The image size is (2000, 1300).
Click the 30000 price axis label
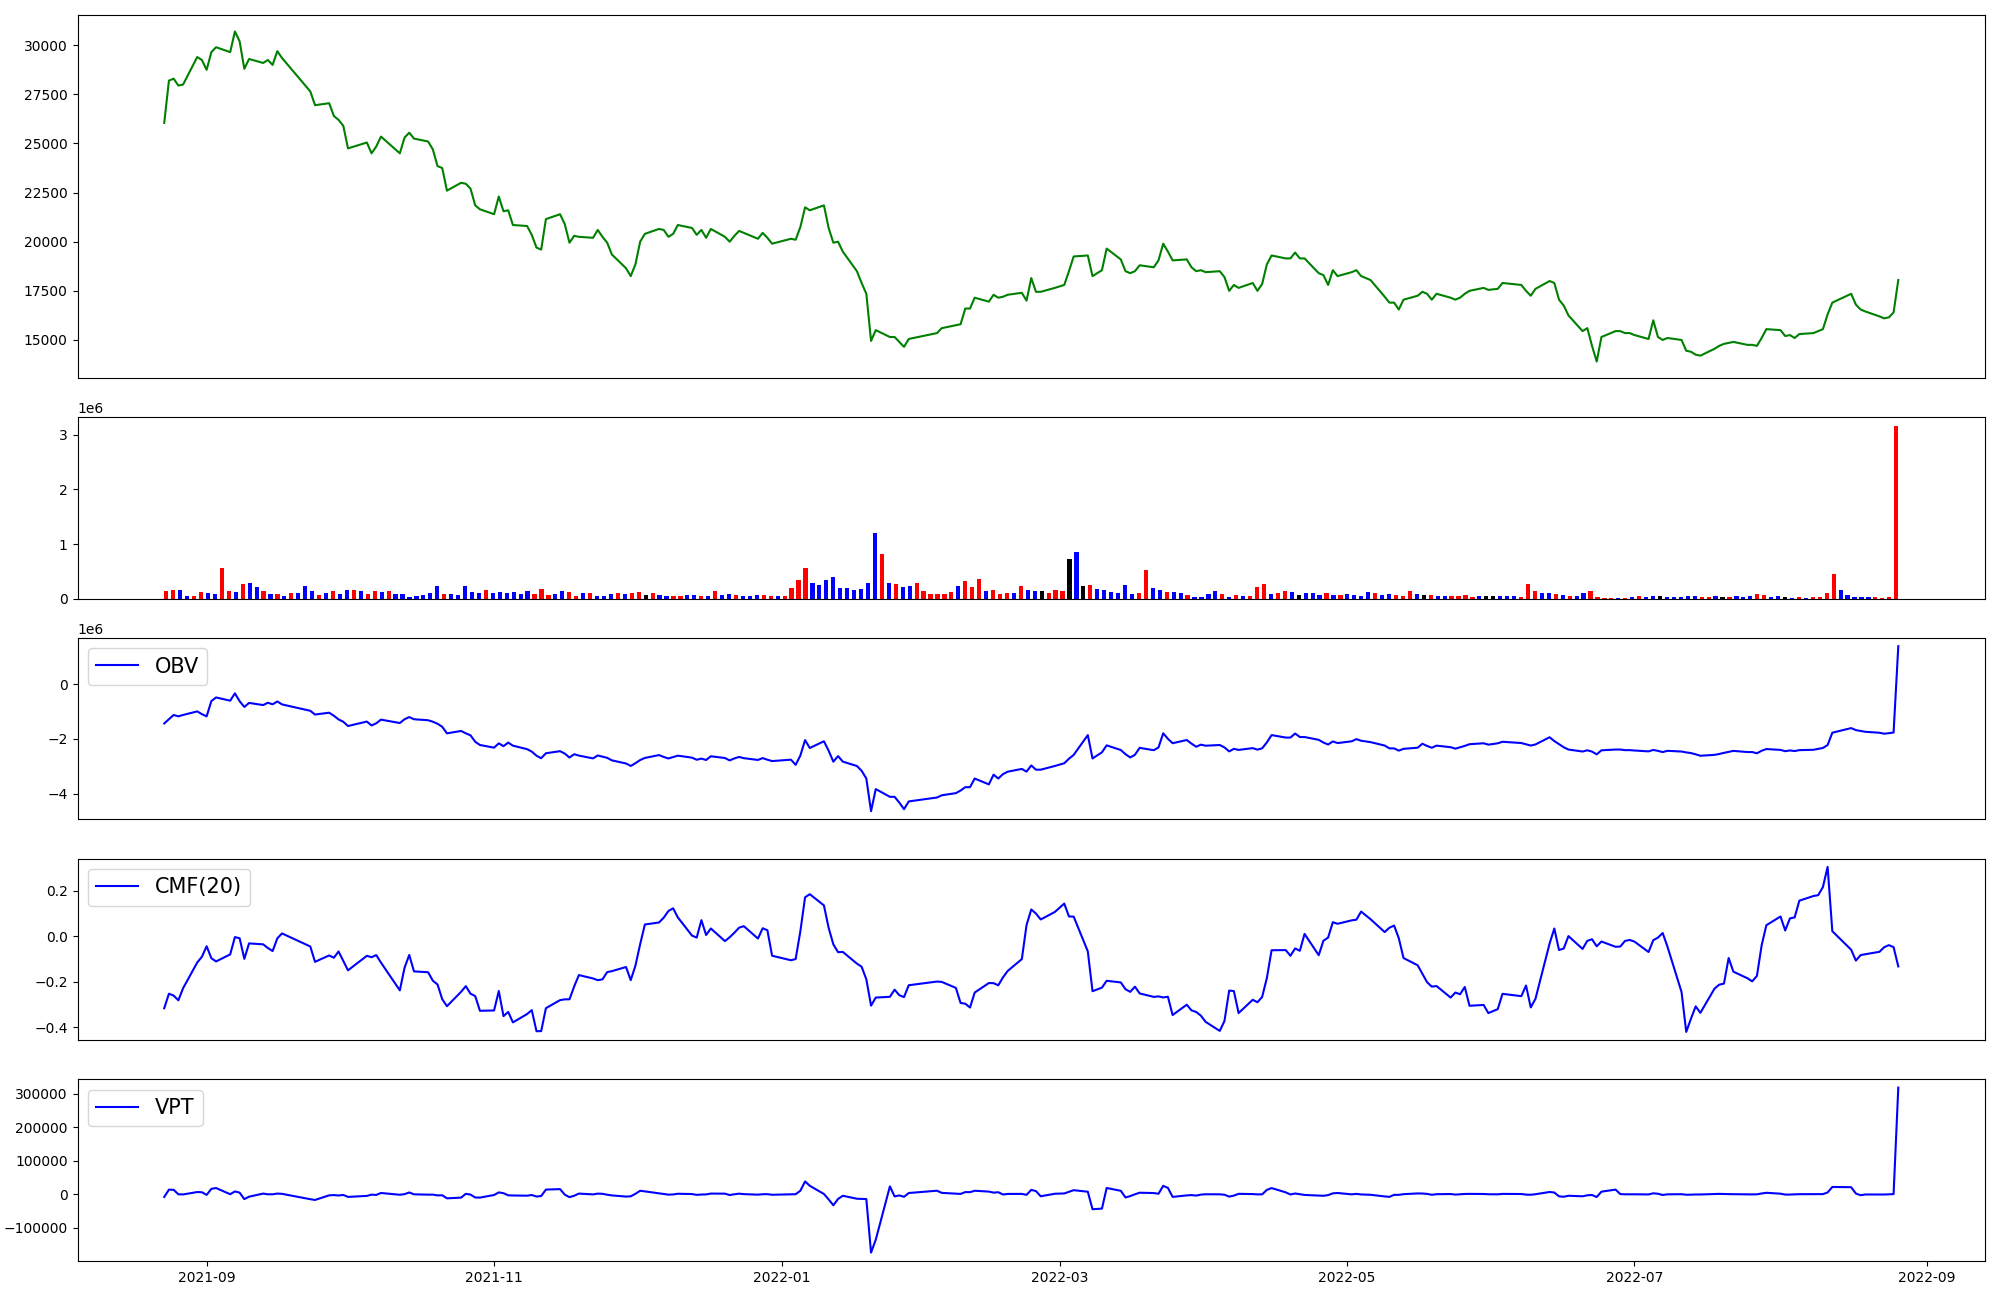point(46,46)
